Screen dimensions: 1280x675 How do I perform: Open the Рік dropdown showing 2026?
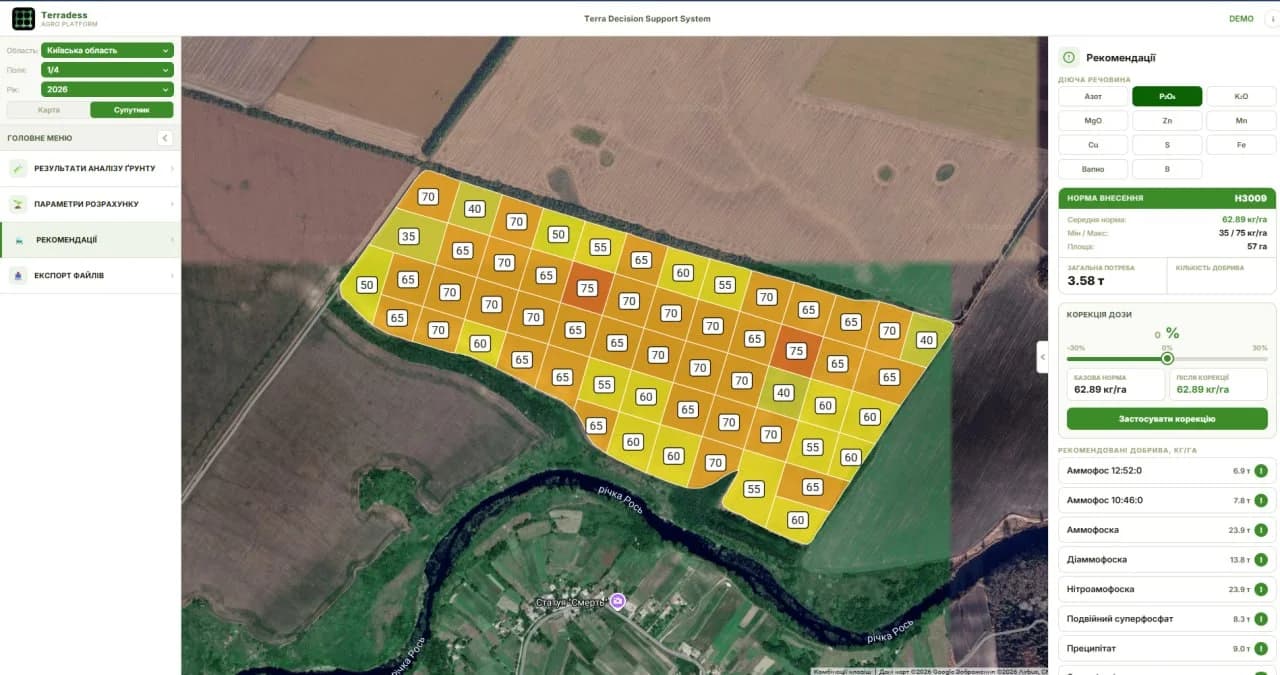click(108, 89)
